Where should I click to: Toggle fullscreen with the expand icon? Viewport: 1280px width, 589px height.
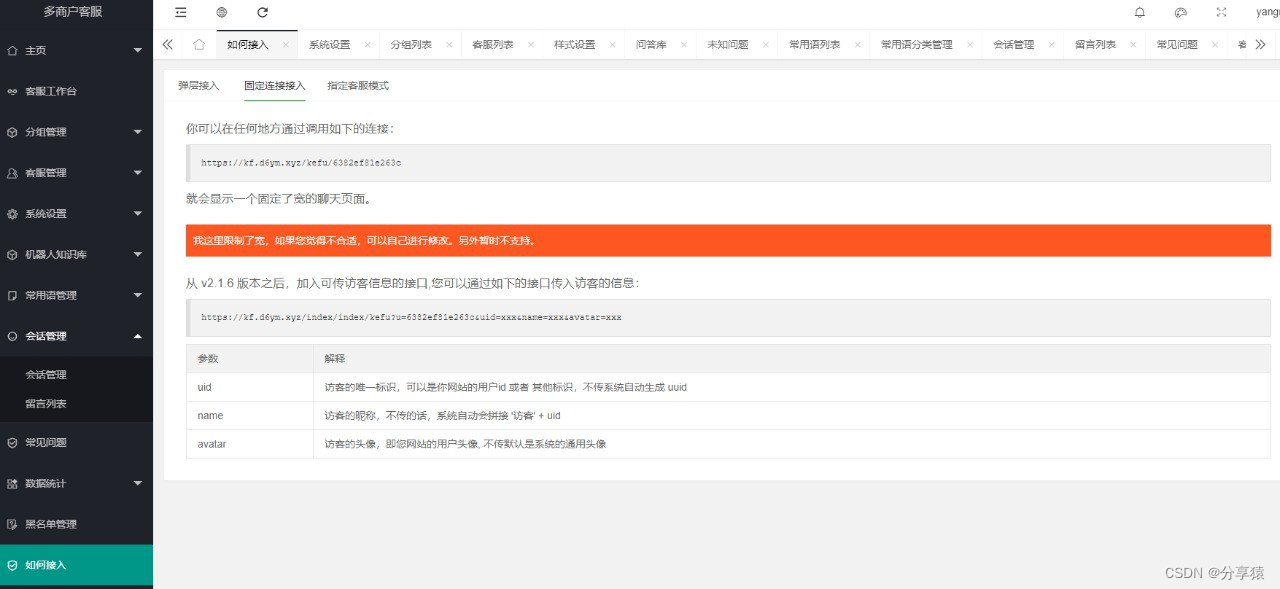click(1221, 12)
